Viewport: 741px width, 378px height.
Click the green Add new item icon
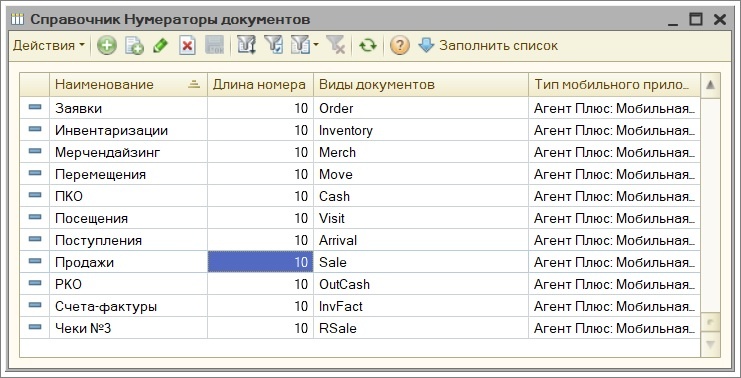[107, 46]
